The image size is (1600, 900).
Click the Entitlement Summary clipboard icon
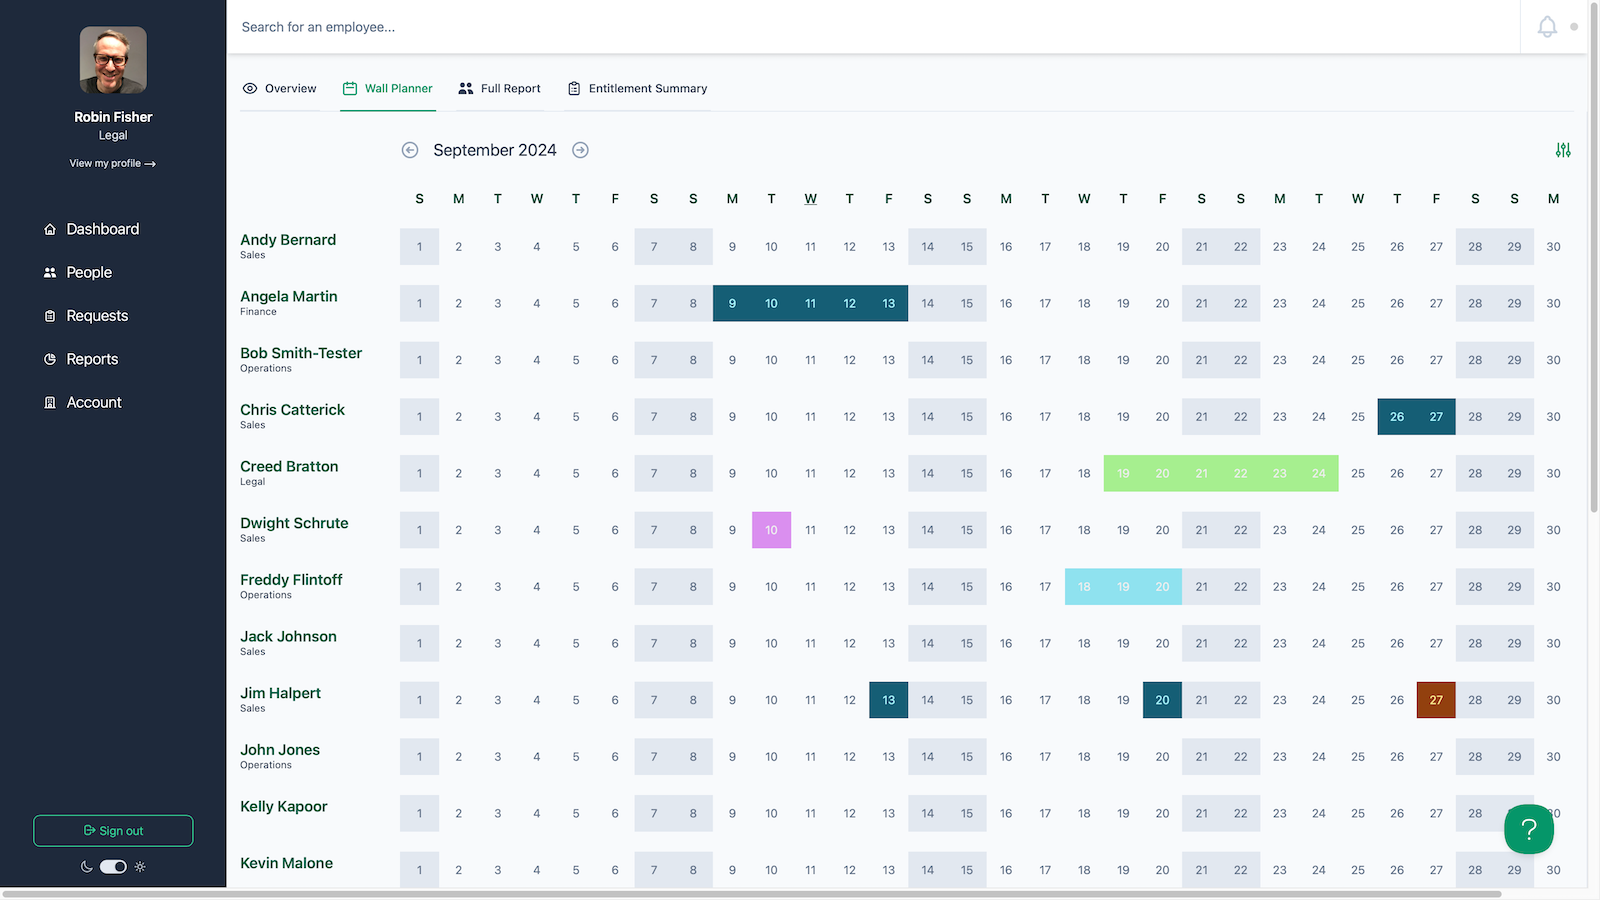[x=574, y=88]
